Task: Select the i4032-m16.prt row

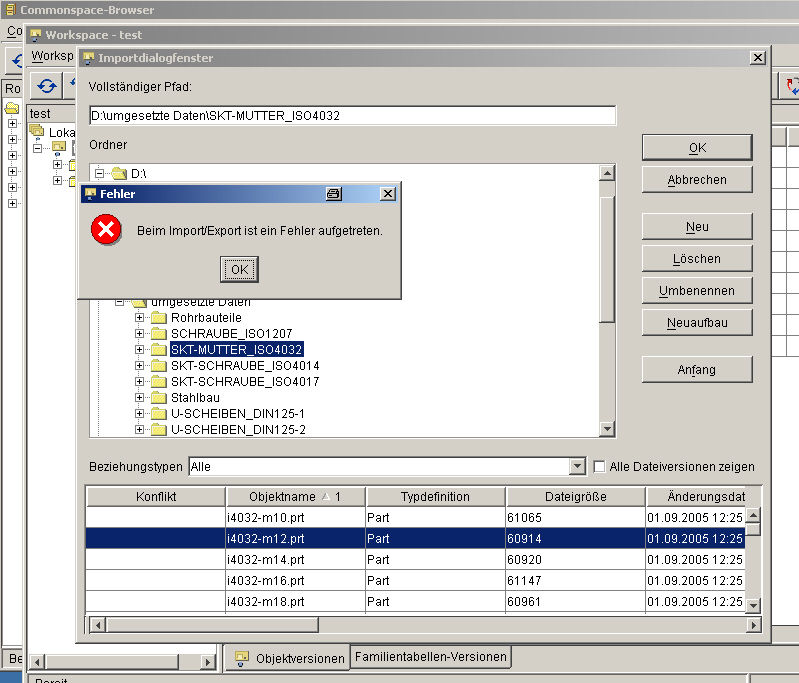Action: click(x=415, y=580)
